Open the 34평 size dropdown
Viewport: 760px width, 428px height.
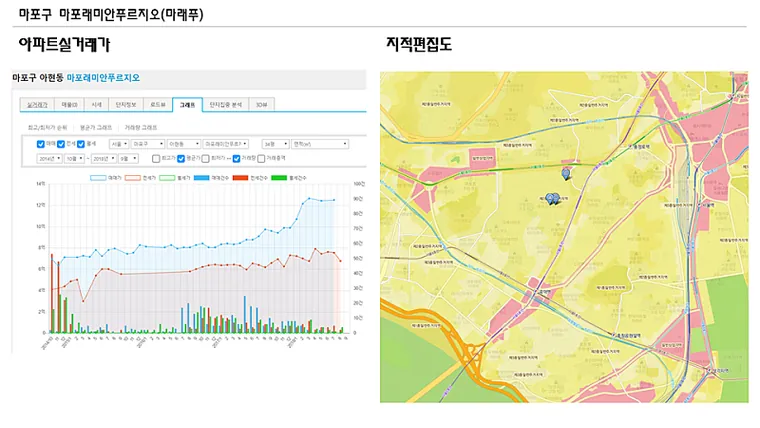(x=275, y=144)
